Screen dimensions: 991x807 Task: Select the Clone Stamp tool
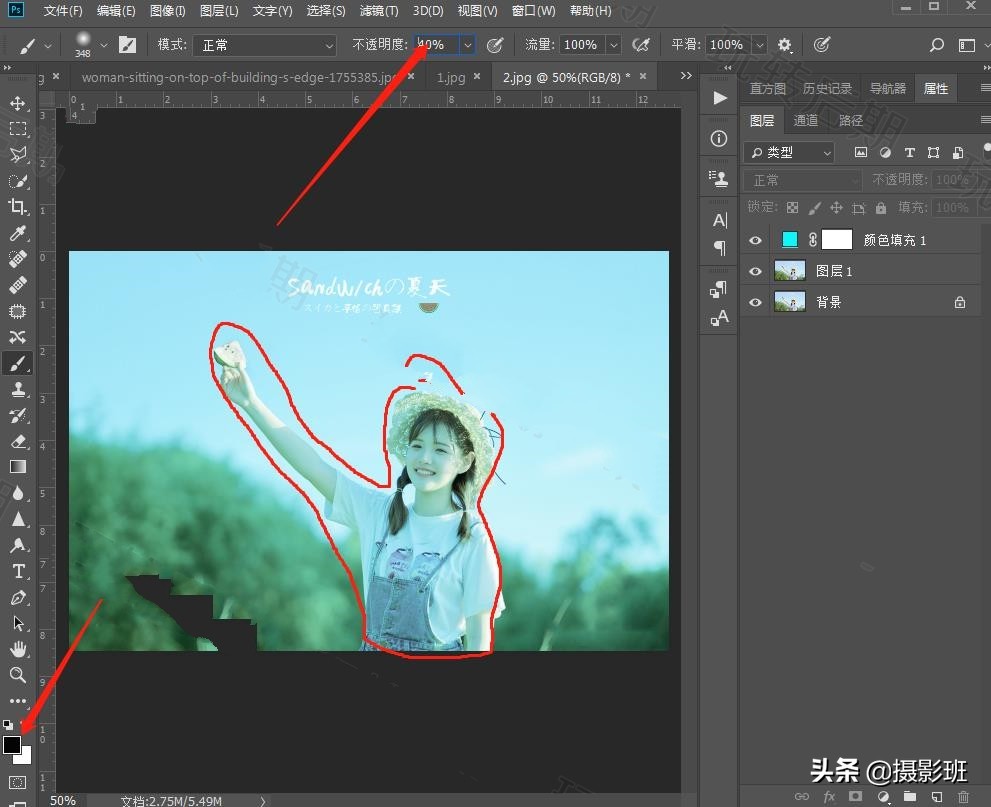pyautogui.click(x=18, y=389)
